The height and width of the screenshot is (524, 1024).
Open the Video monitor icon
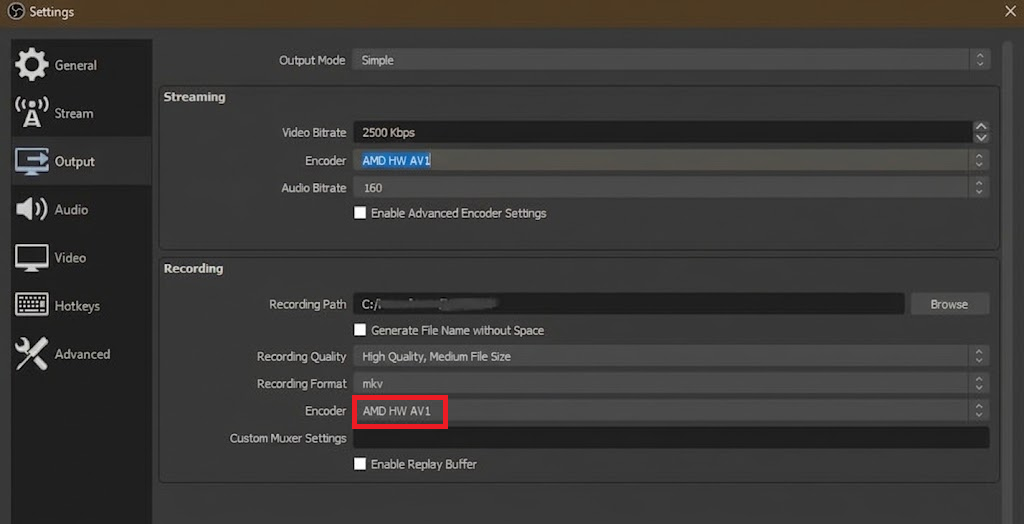click(x=31, y=257)
